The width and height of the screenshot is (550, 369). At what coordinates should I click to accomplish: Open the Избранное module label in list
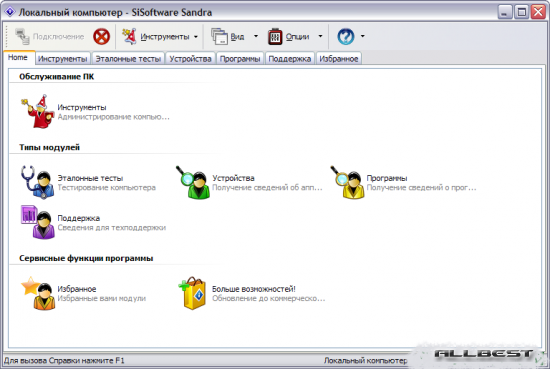click(x=77, y=289)
